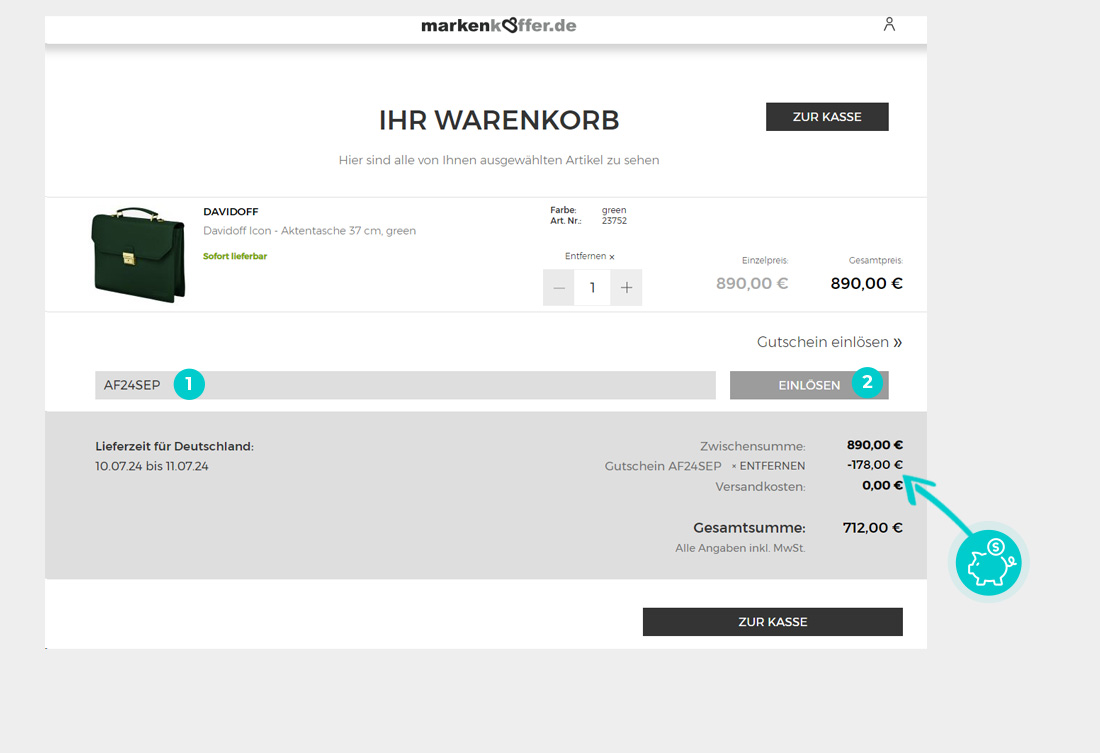The image size is (1100, 753).
Task: Increase quantity with the plus button
Action: click(x=626, y=288)
